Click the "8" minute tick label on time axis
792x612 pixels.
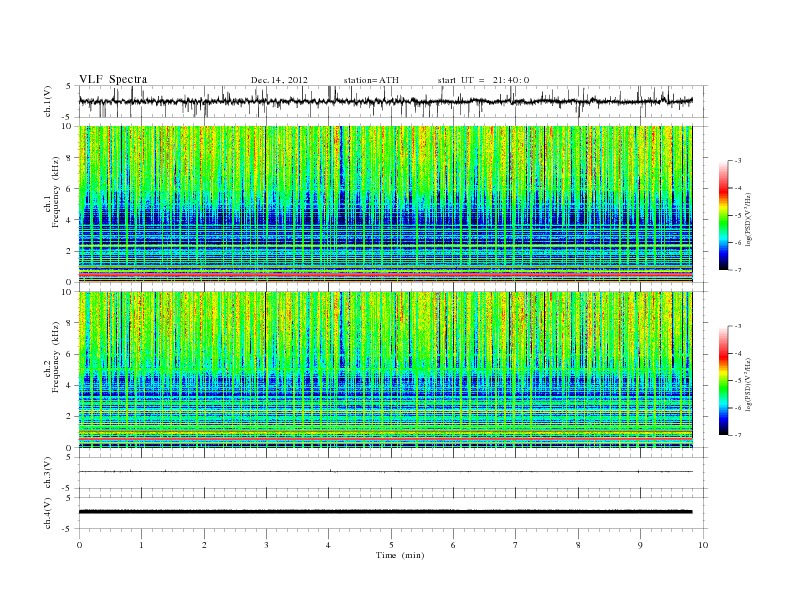[578, 545]
